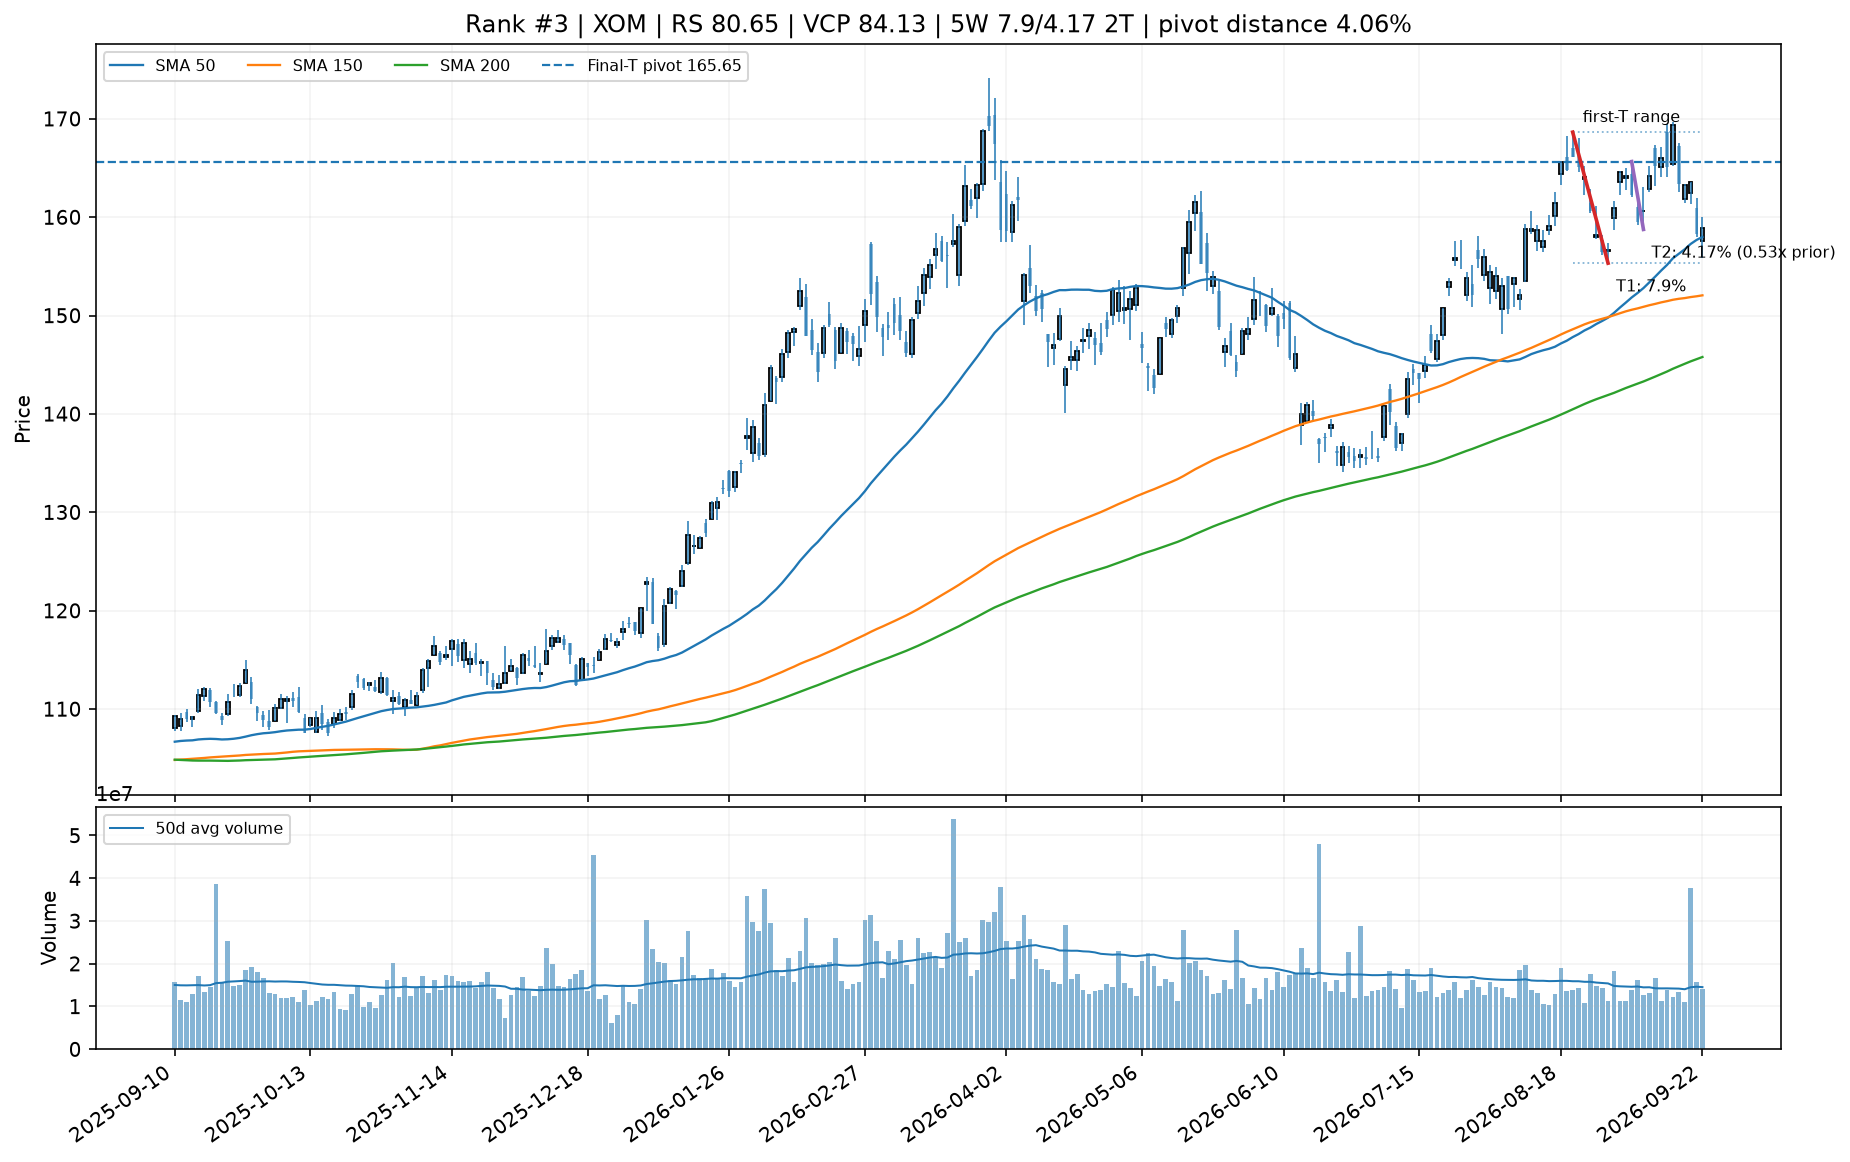Select the SMA 50 legend entry

(162, 66)
